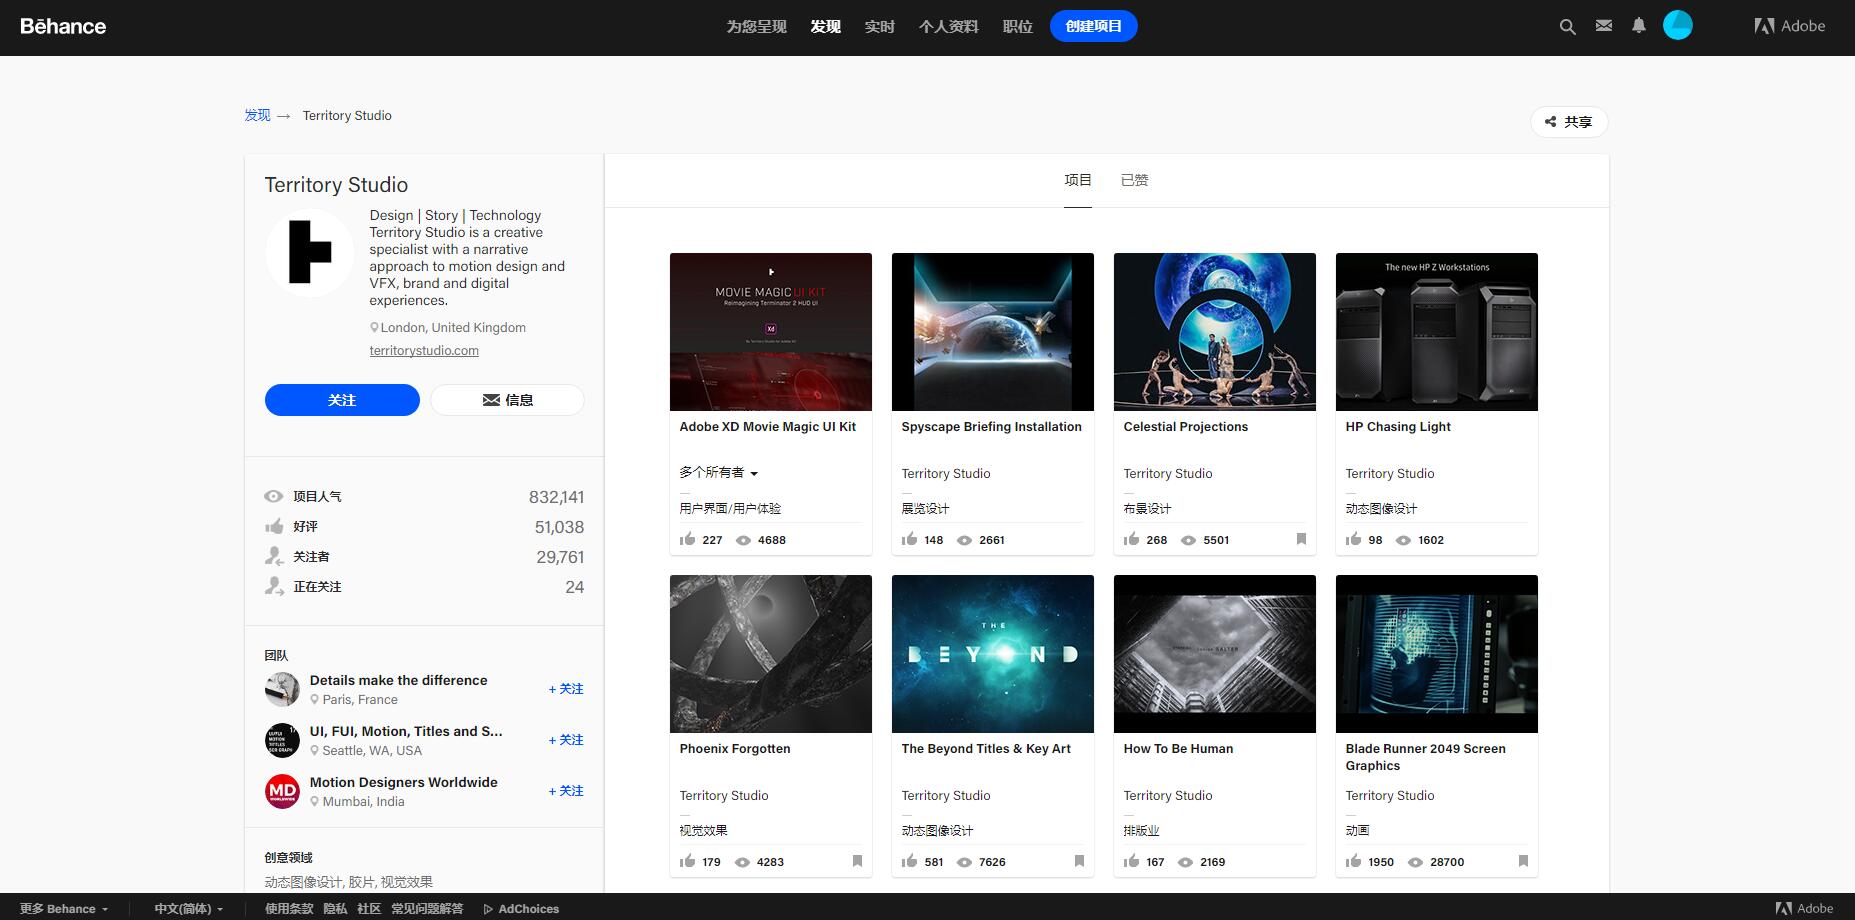
Task: Like the Phoenix Forgotten project
Action: [x=688, y=861]
